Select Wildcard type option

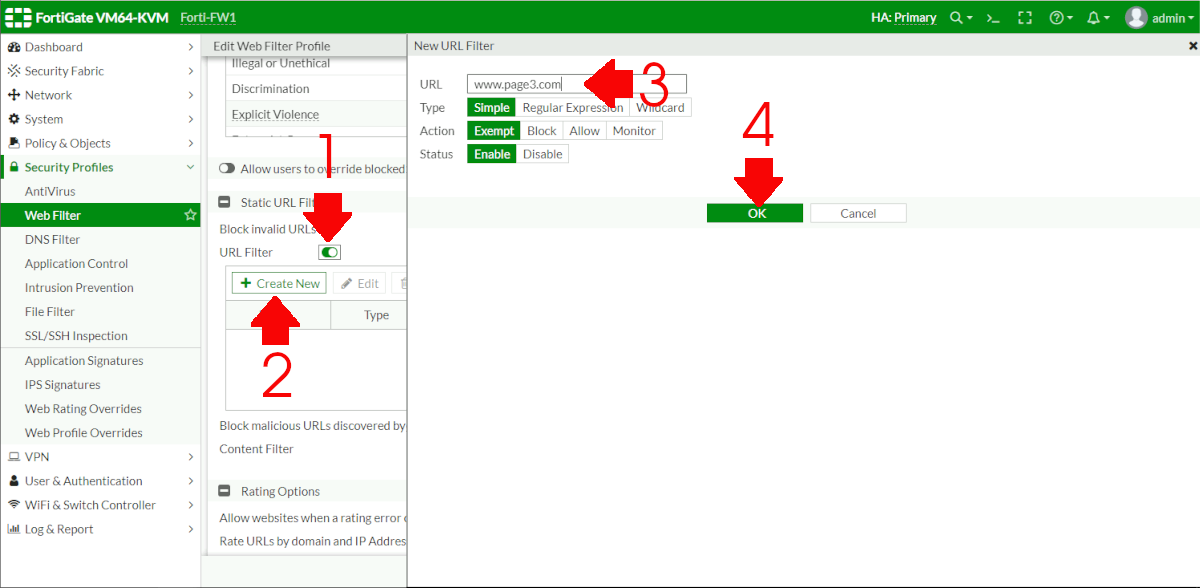click(660, 107)
